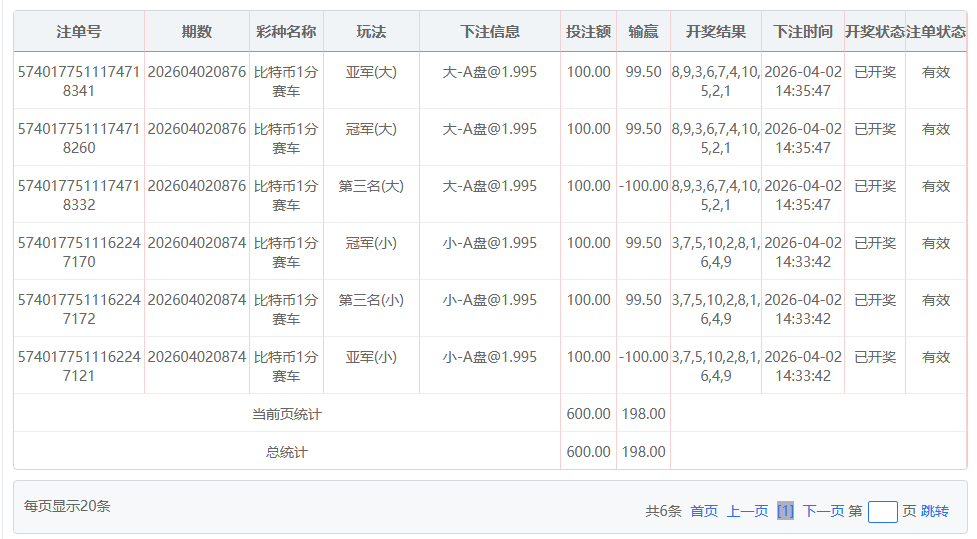977x539 pixels.
Task: Click the 期数 column header
Action: pyautogui.click(x=197, y=32)
